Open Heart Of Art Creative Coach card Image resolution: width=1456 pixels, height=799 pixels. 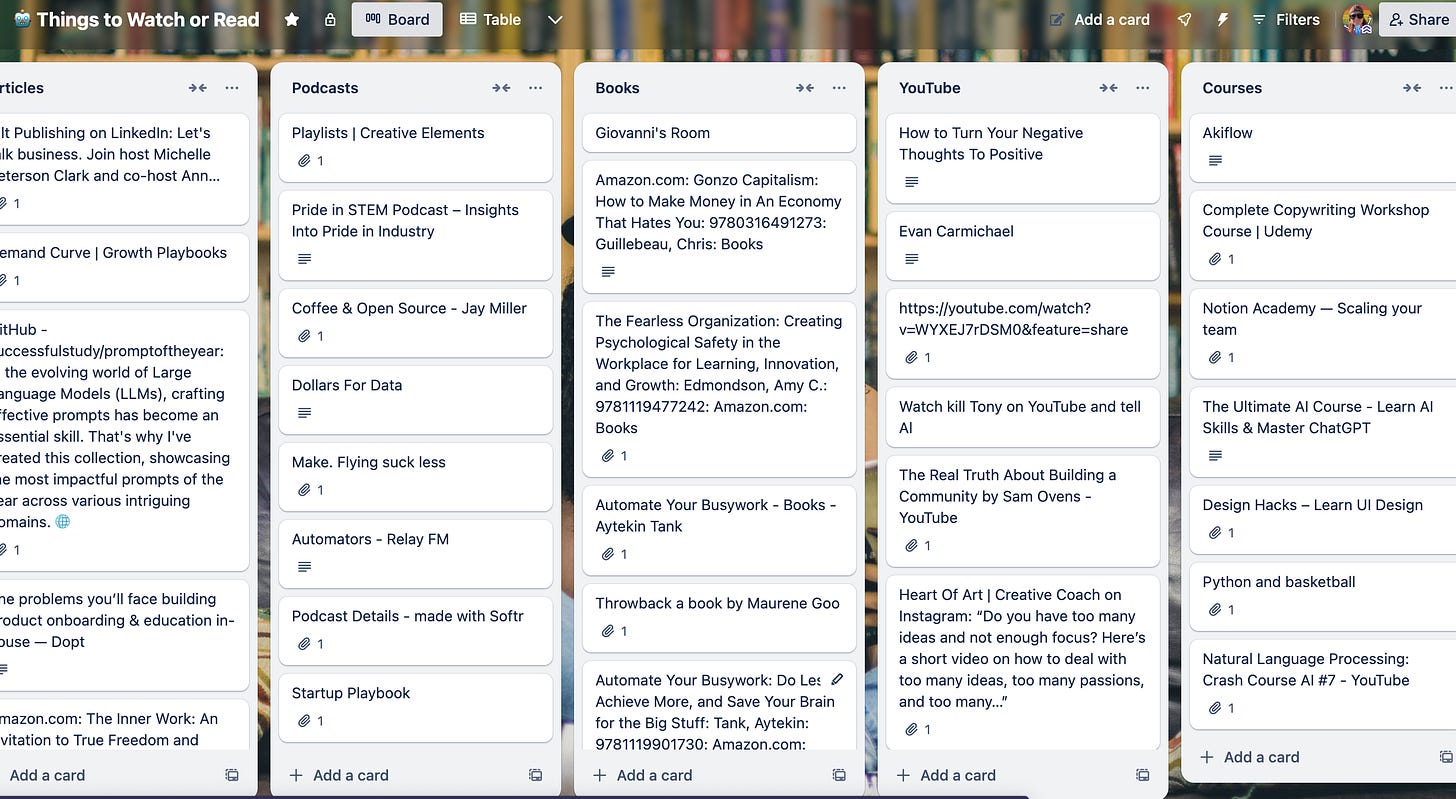point(1023,663)
